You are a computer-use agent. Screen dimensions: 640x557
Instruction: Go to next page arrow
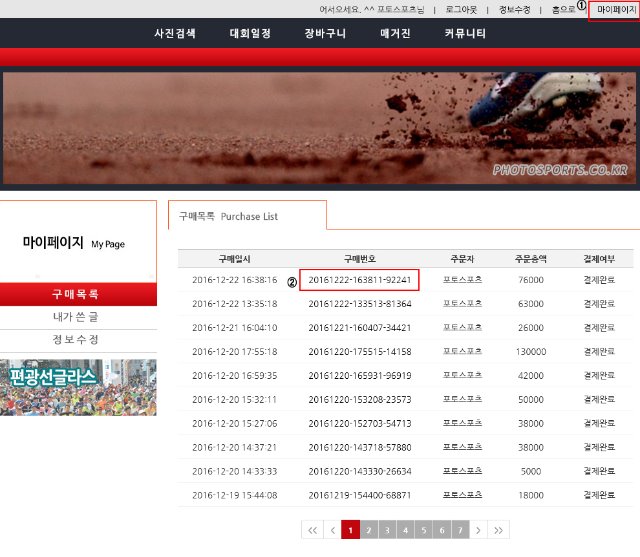coord(478,530)
